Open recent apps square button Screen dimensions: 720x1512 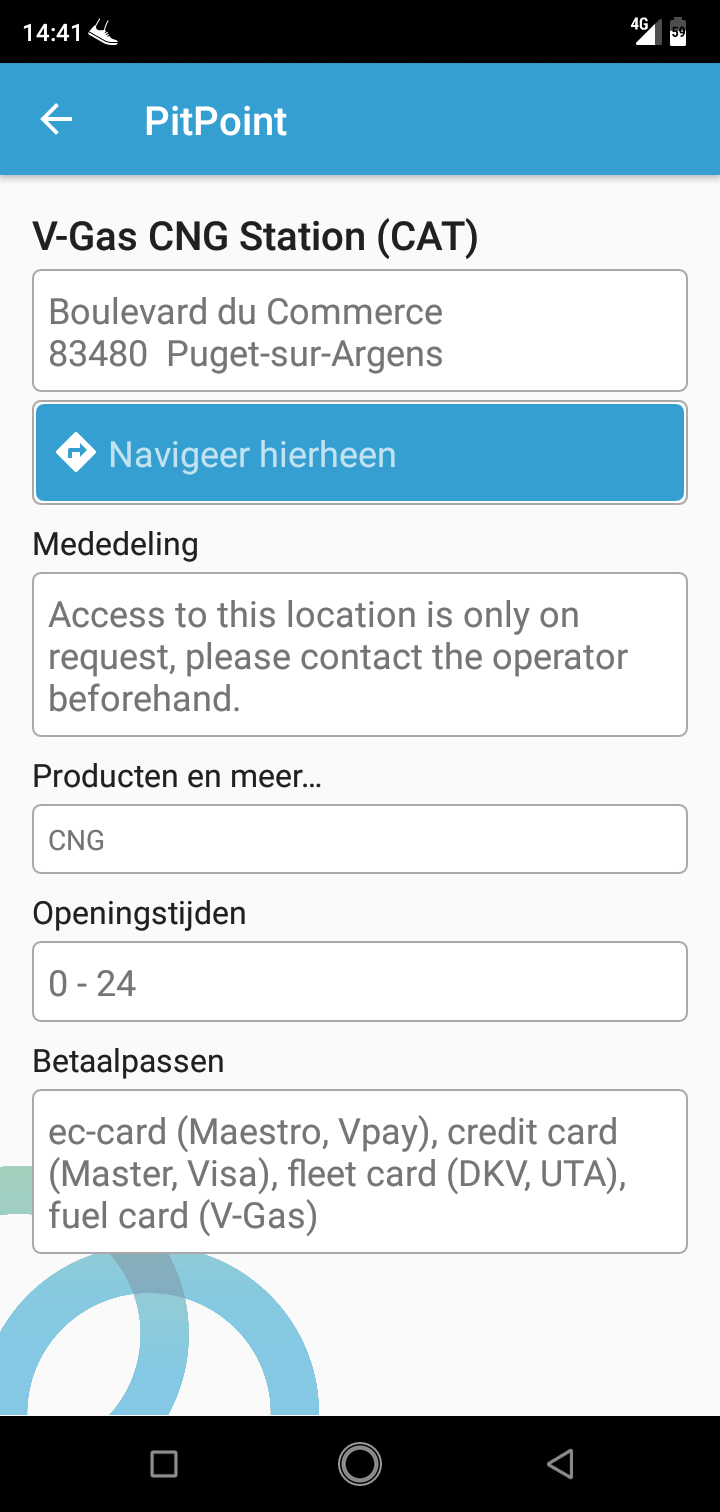click(x=164, y=1464)
